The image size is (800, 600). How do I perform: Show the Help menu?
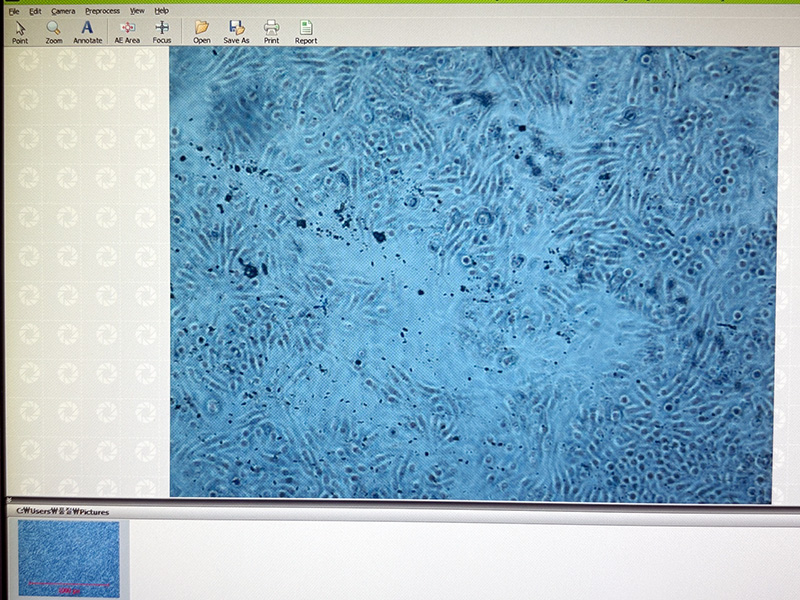click(161, 11)
